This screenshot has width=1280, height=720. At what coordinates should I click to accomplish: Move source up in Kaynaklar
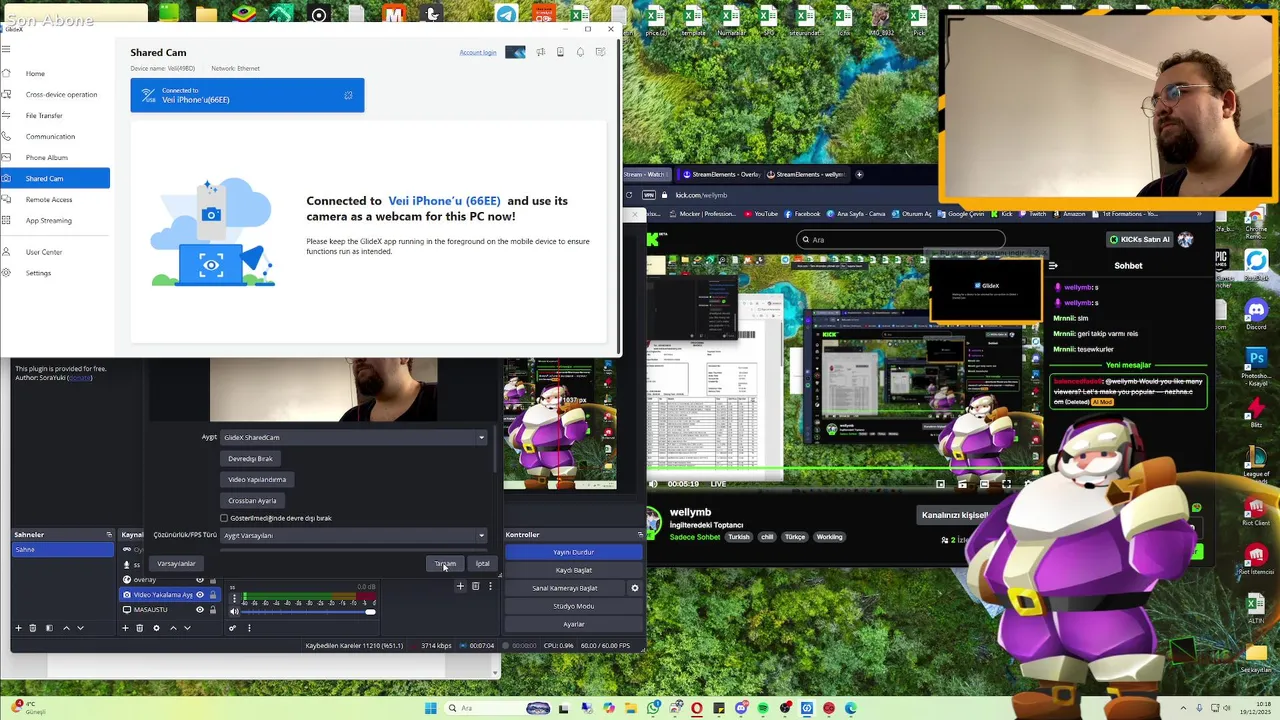click(x=173, y=628)
